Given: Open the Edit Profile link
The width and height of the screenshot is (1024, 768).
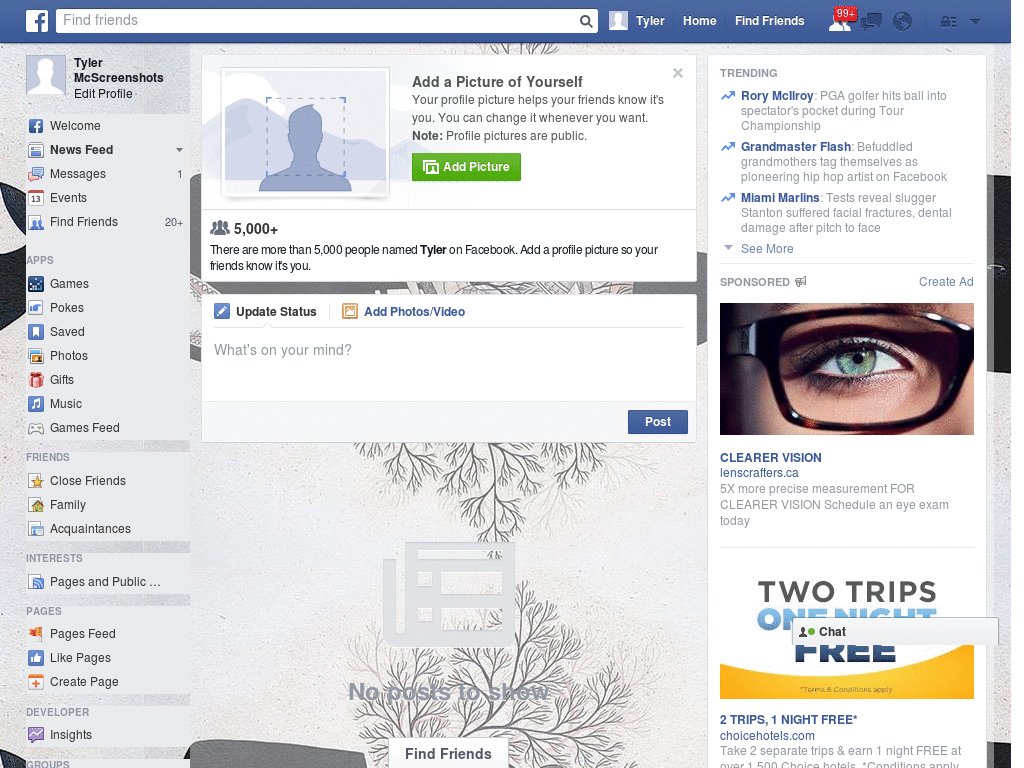Looking at the screenshot, I should click(103, 93).
